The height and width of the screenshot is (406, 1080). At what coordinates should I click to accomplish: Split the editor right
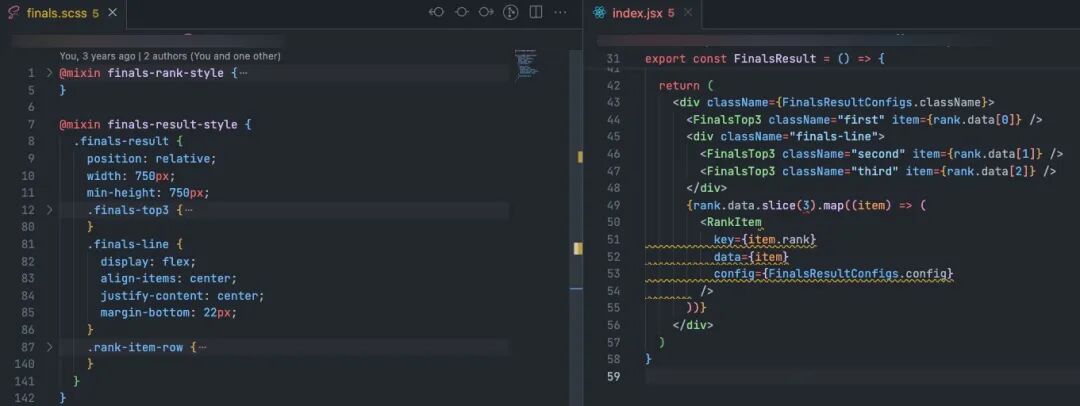(536, 12)
